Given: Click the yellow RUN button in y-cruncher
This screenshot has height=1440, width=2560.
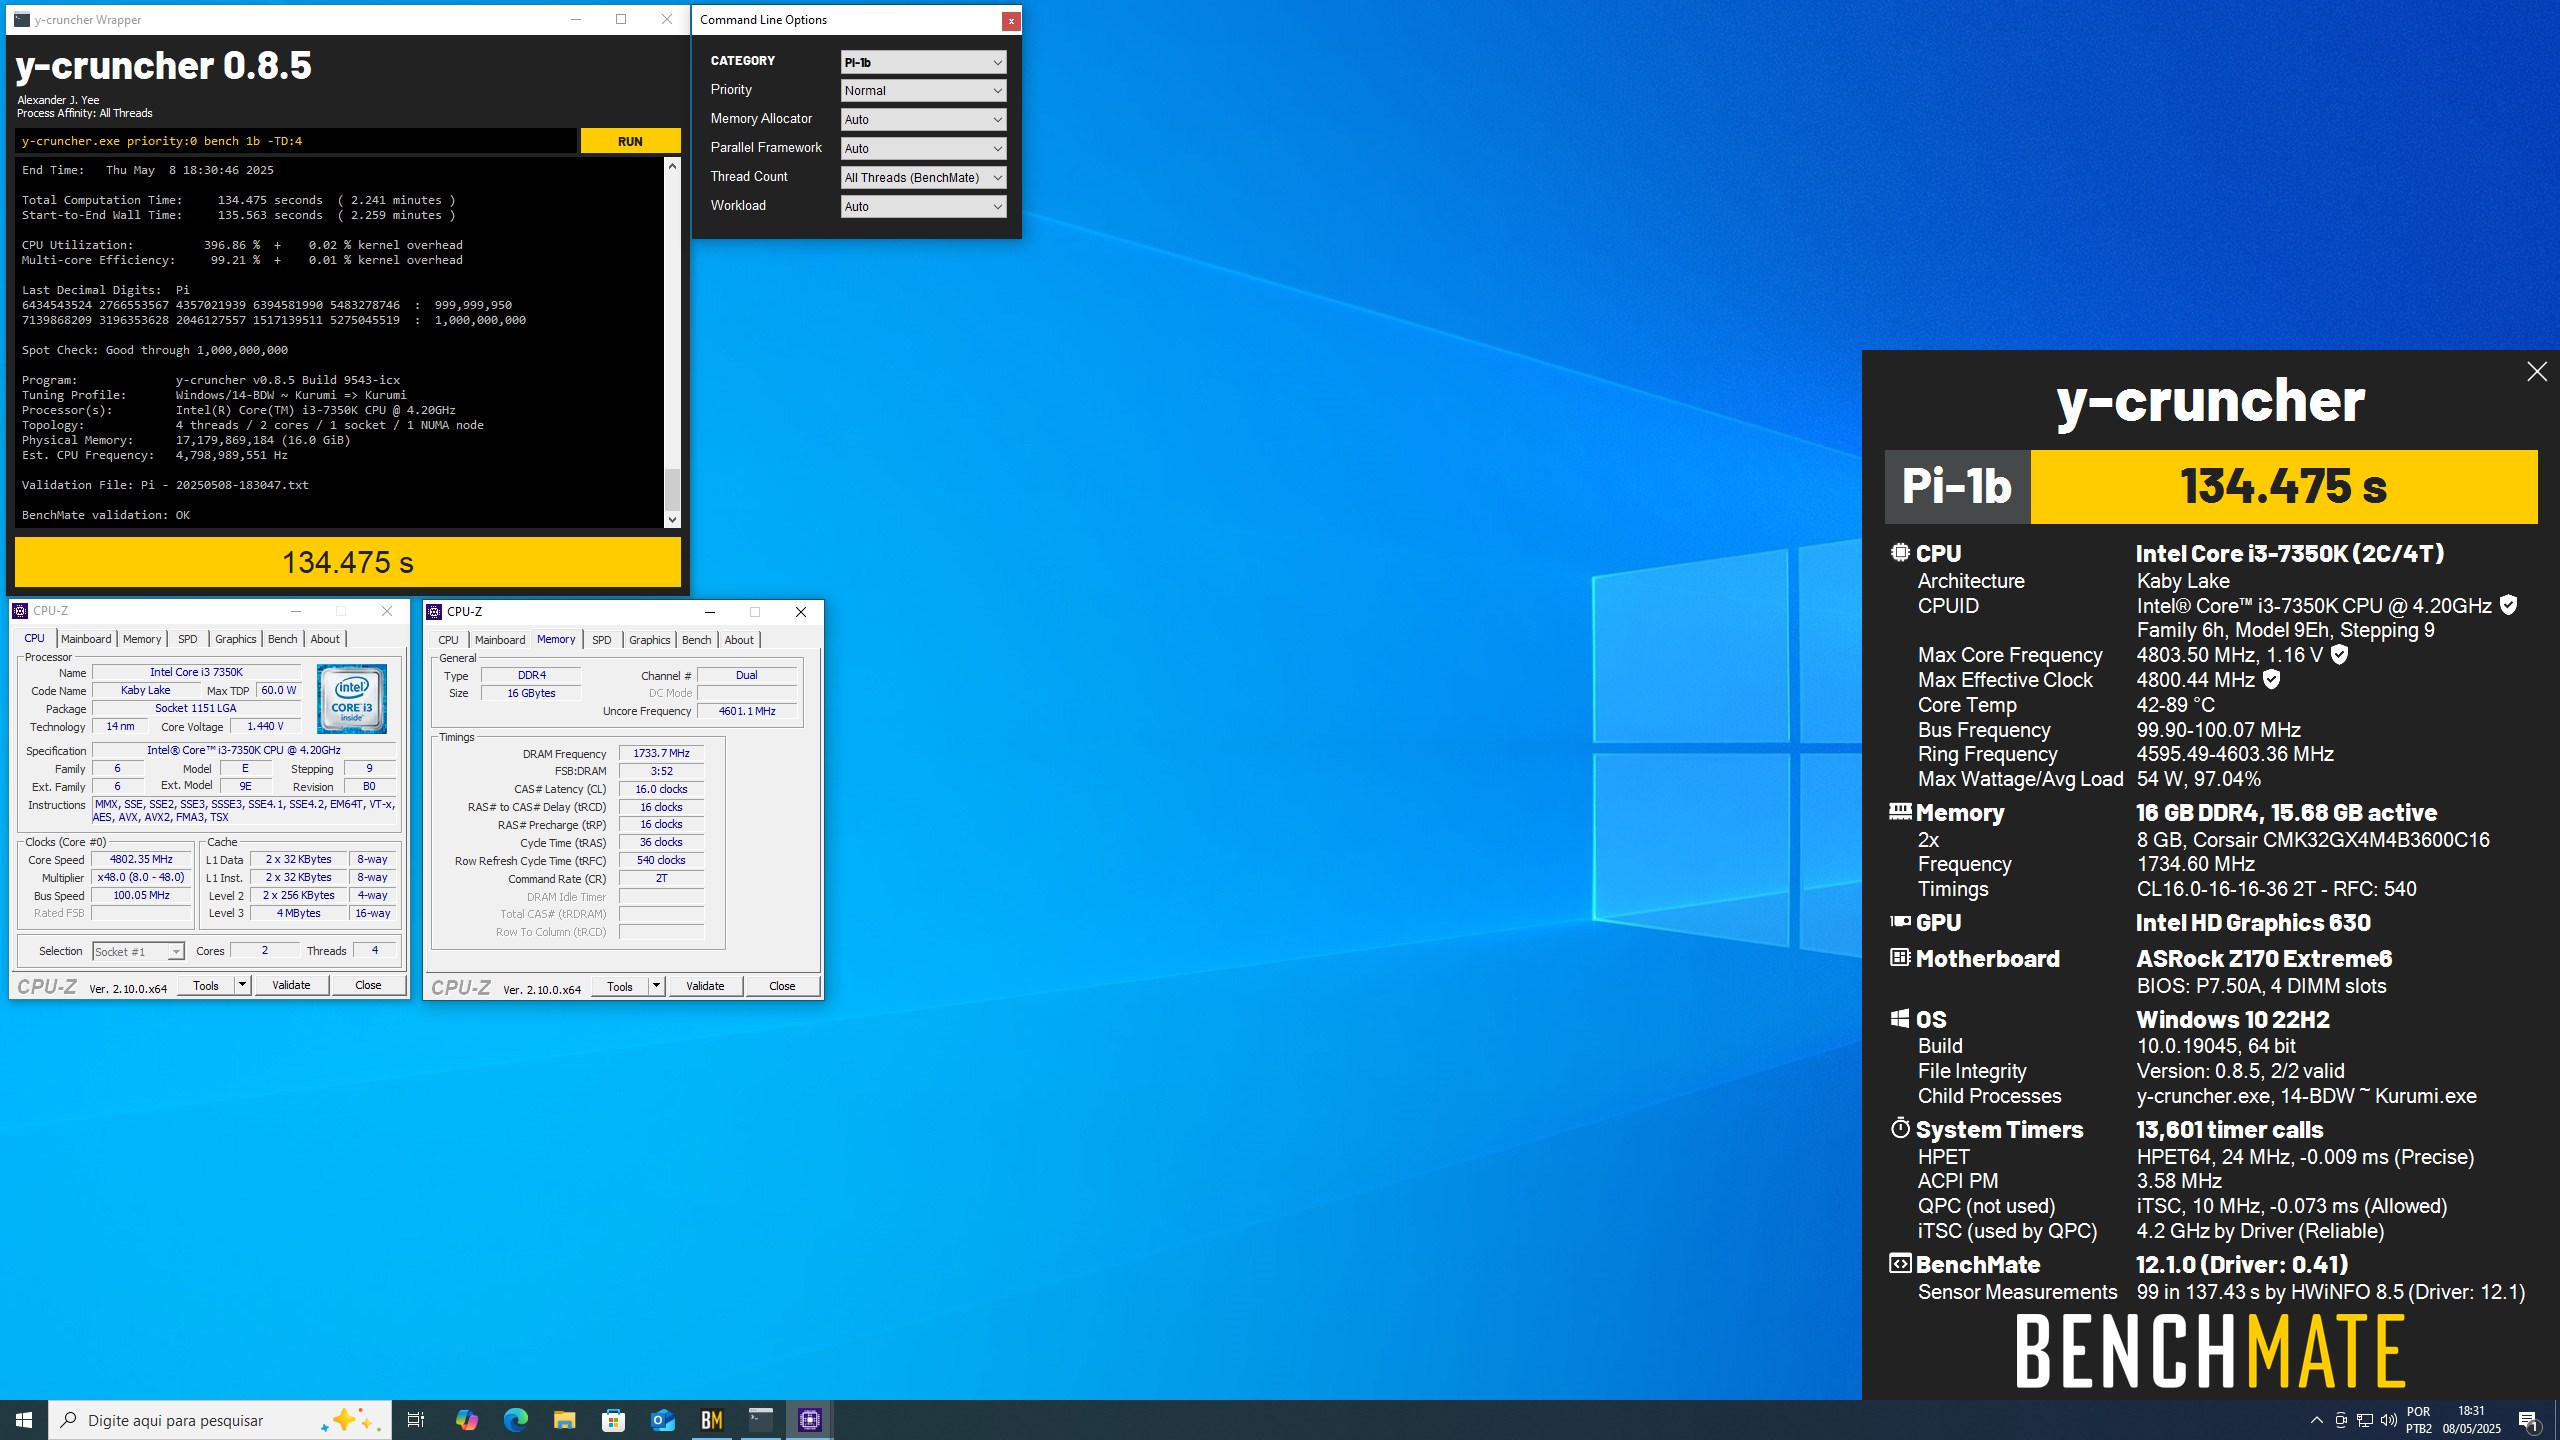Looking at the screenshot, I should coord(630,141).
